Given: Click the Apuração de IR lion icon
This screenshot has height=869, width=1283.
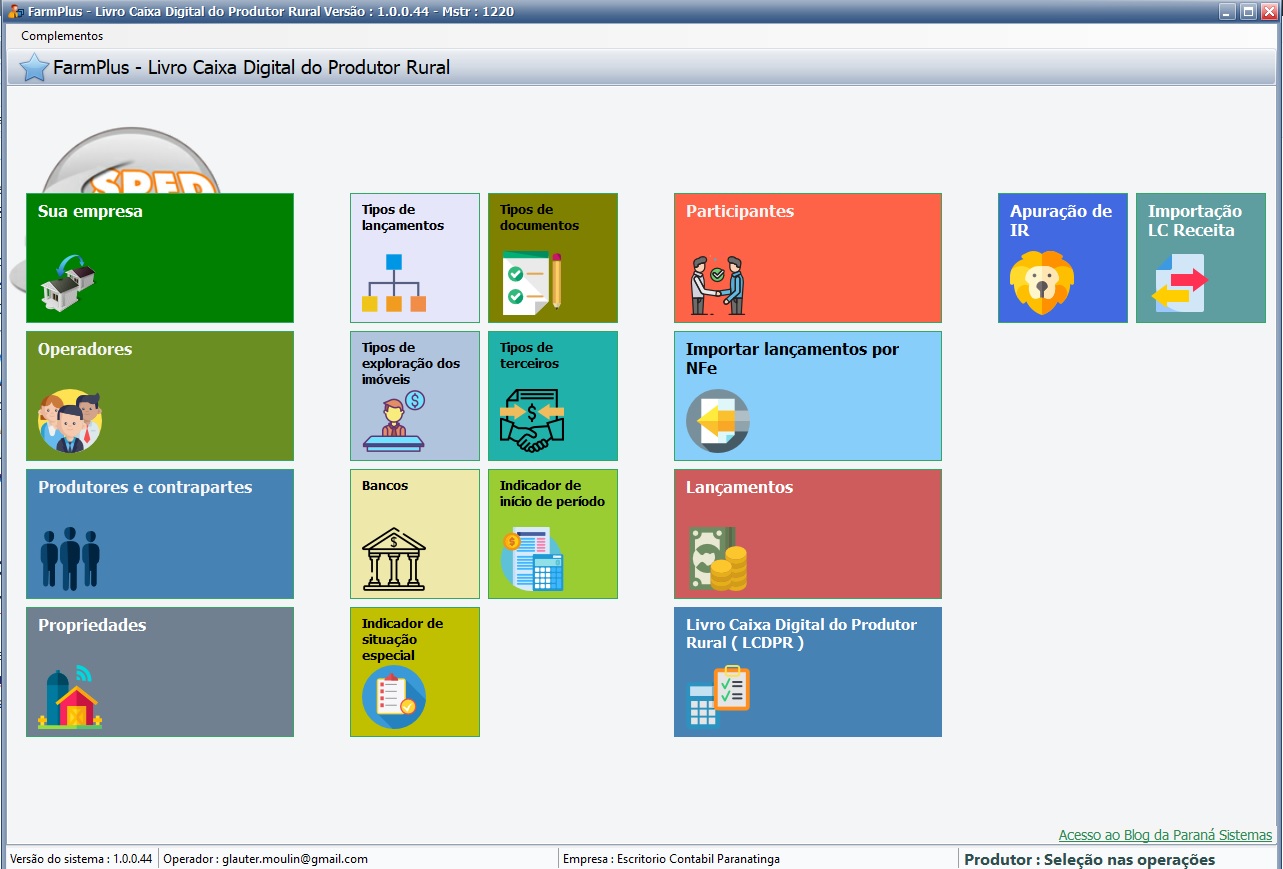Looking at the screenshot, I should (x=1042, y=283).
